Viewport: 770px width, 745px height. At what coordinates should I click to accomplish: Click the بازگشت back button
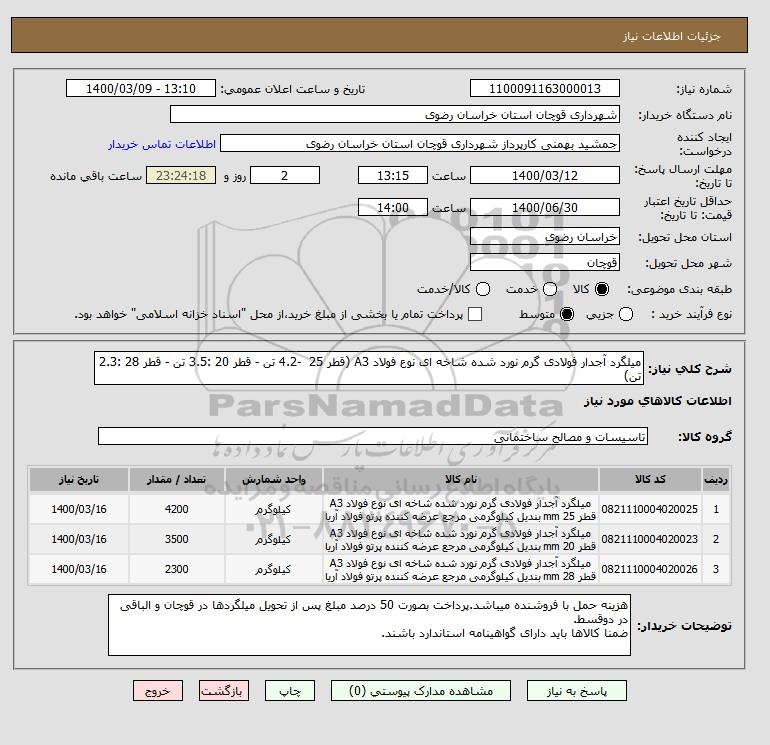(224, 691)
